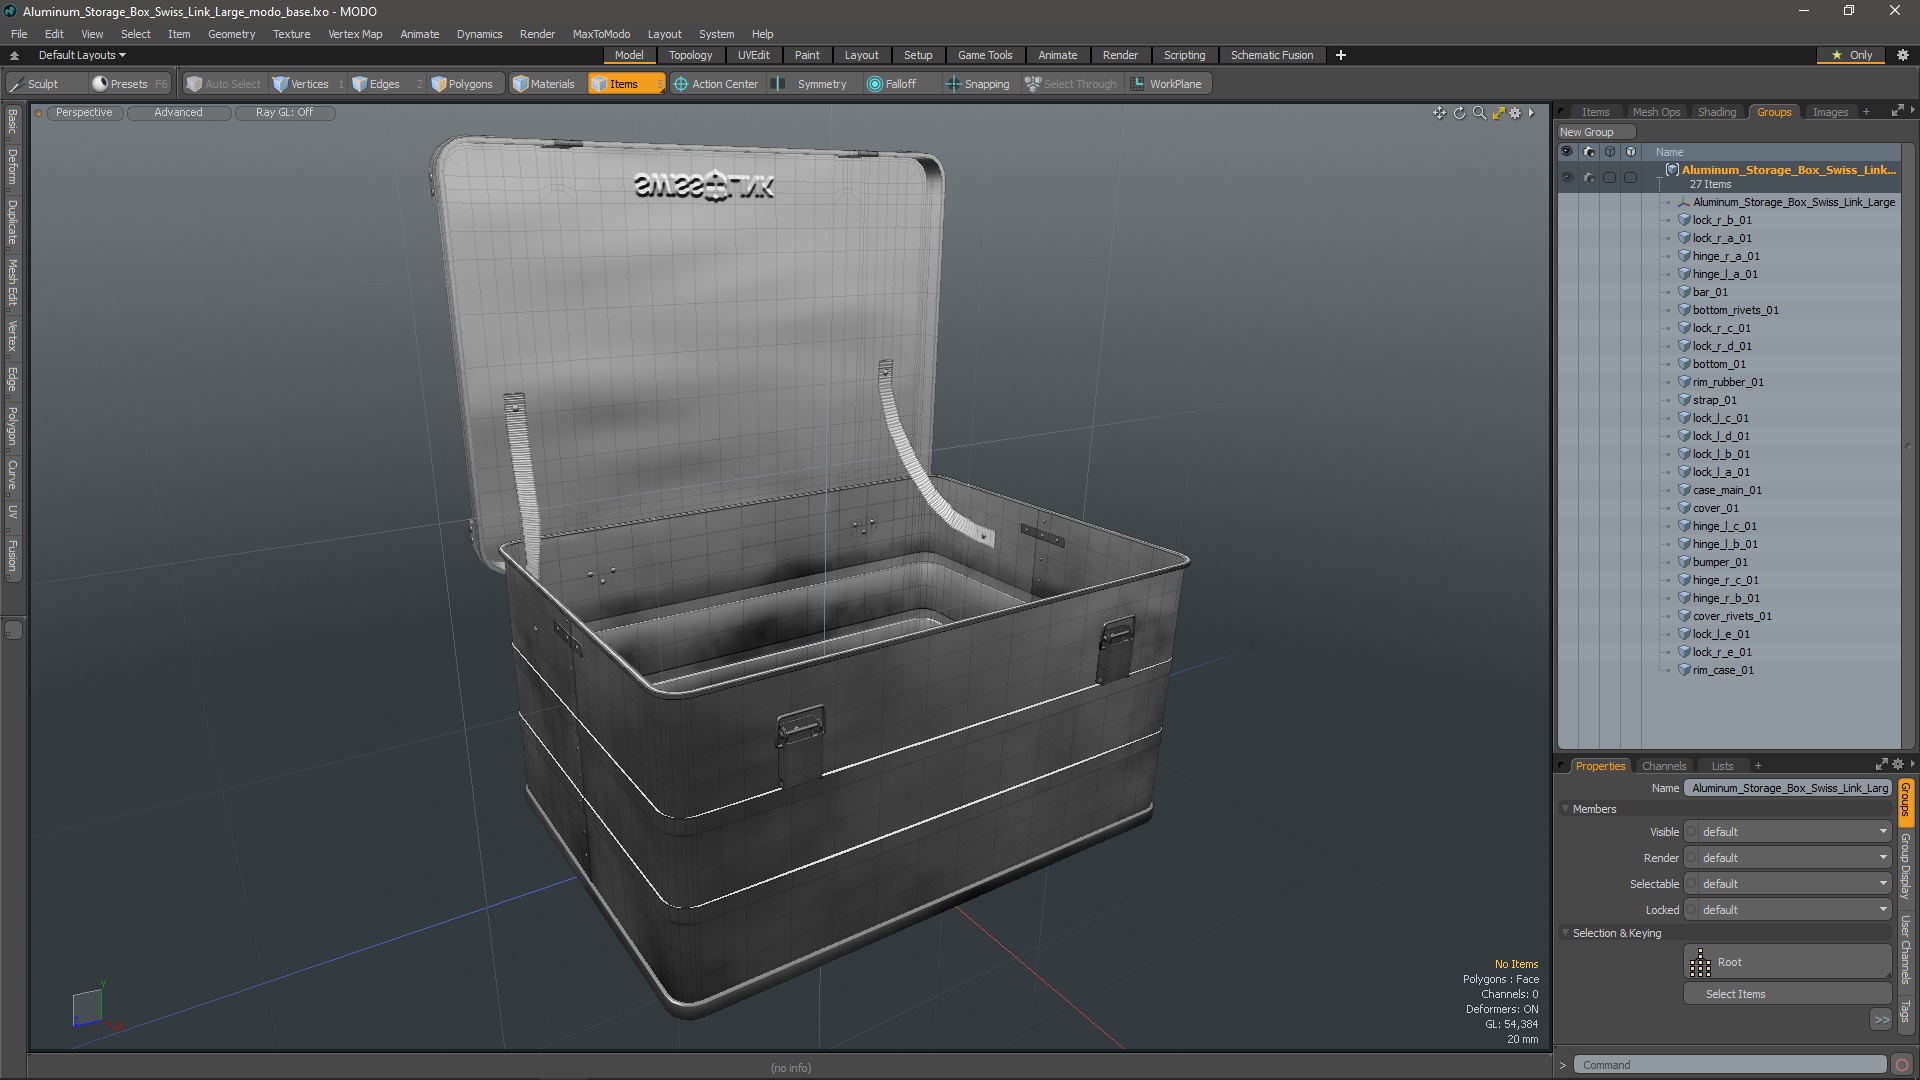Image resolution: width=1920 pixels, height=1080 pixels.
Task: Toggle the locked checkbox for the group
Action: point(1630,177)
